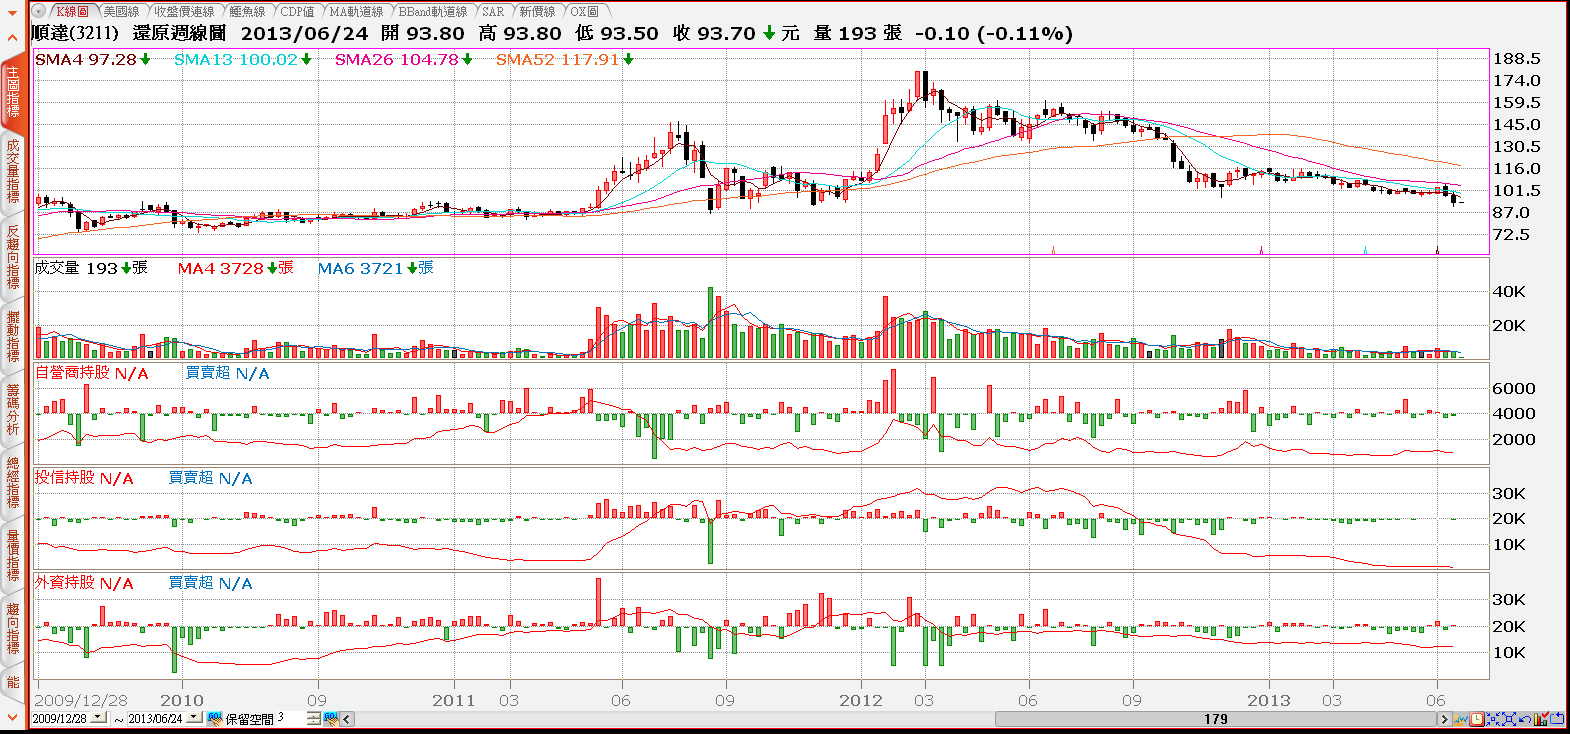Open the 籌碼分析 sidebar tab
1570x734 pixels.
pyautogui.click(x=12, y=410)
